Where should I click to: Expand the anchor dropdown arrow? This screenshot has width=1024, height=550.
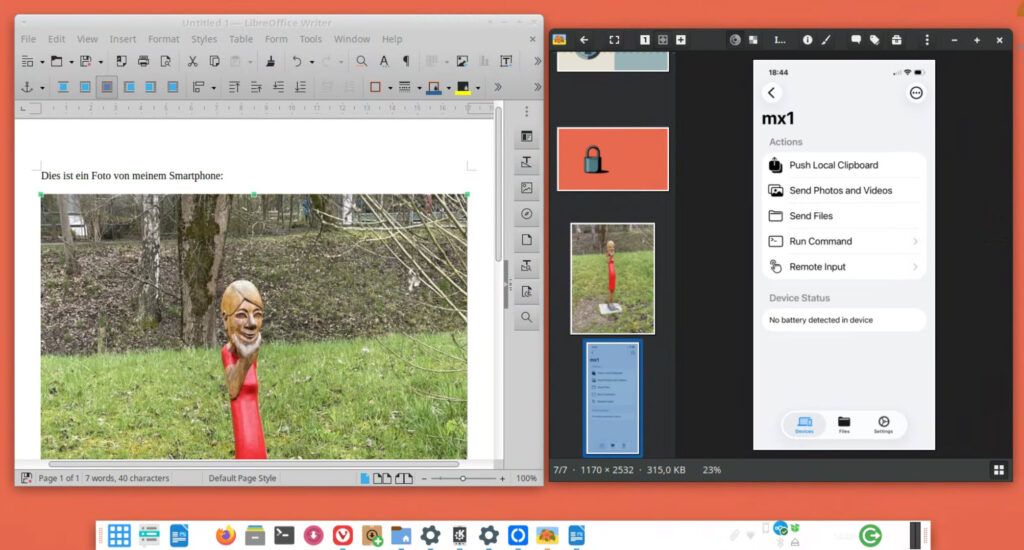(x=41, y=88)
